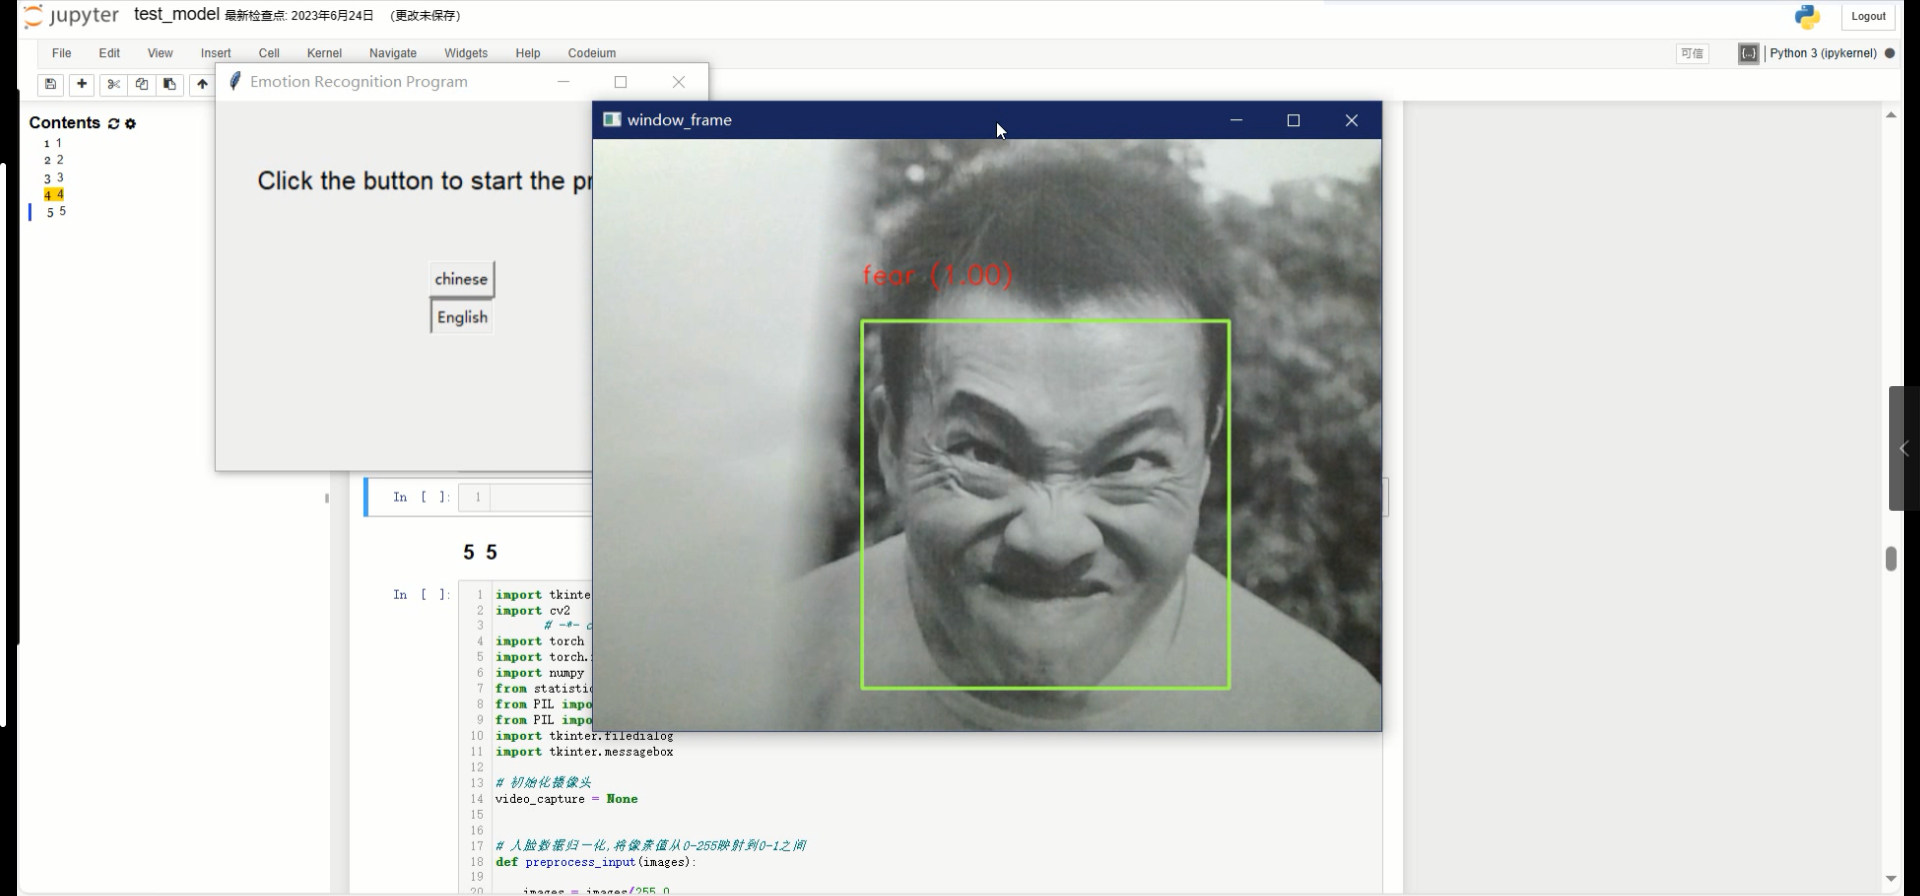Click the vertical scrollbar thumb
The image size is (1920, 896).
click(x=1891, y=558)
